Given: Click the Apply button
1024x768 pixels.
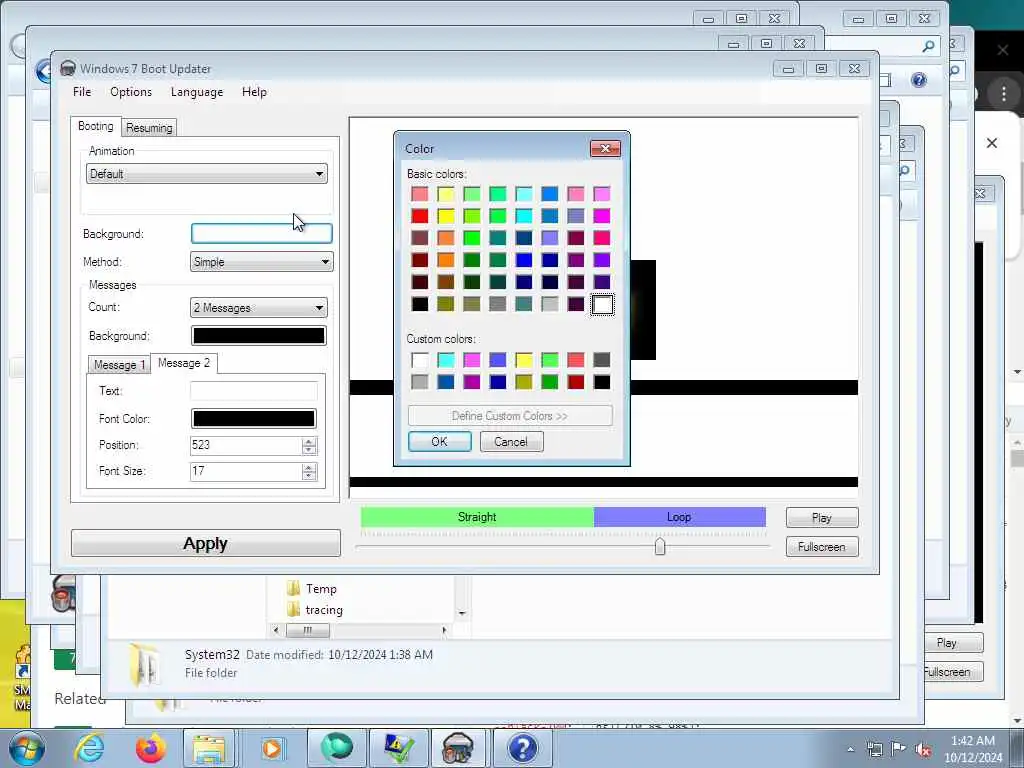Looking at the screenshot, I should pyautogui.click(x=206, y=543).
